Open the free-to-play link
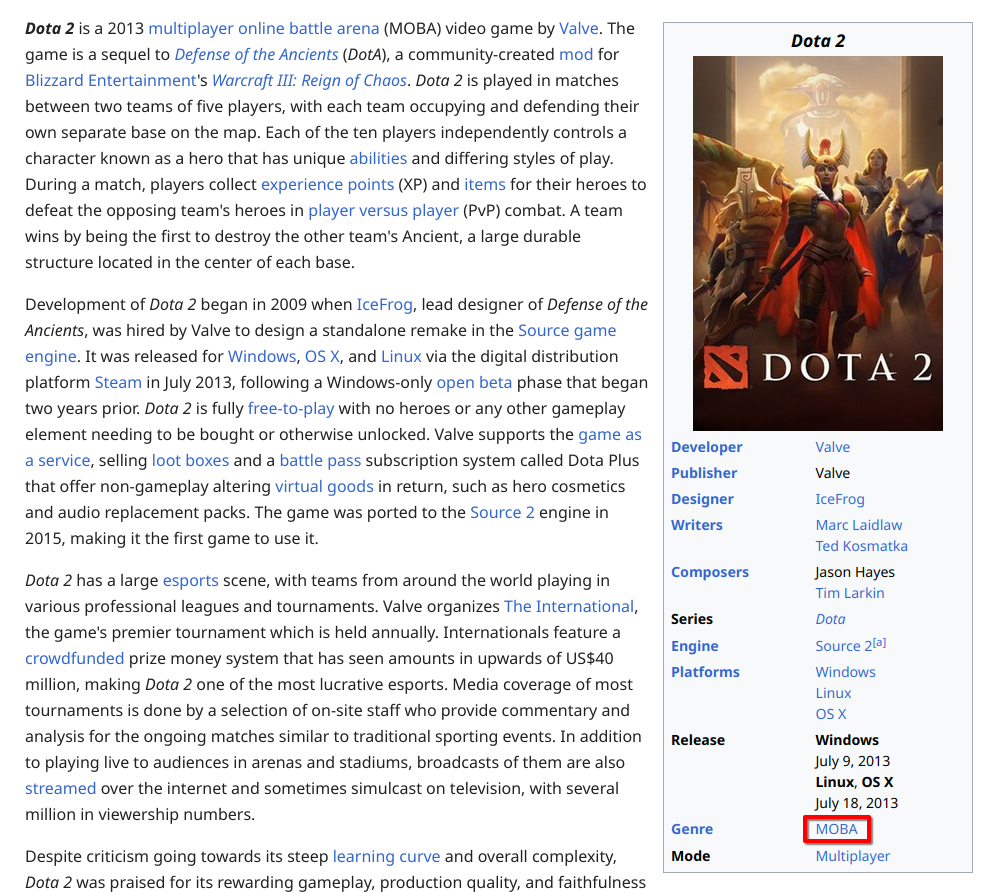The height and width of the screenshot is (892, 994). click(291, 408)
